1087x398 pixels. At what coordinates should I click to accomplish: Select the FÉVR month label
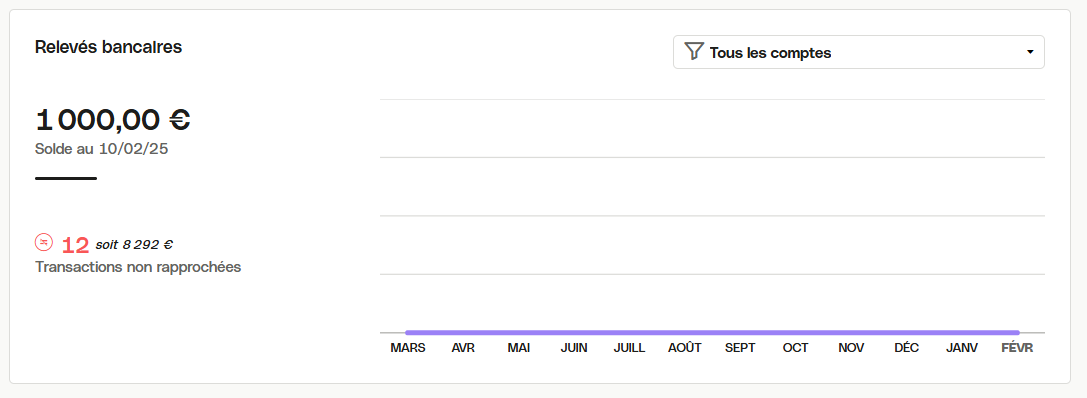(1017, 348)
